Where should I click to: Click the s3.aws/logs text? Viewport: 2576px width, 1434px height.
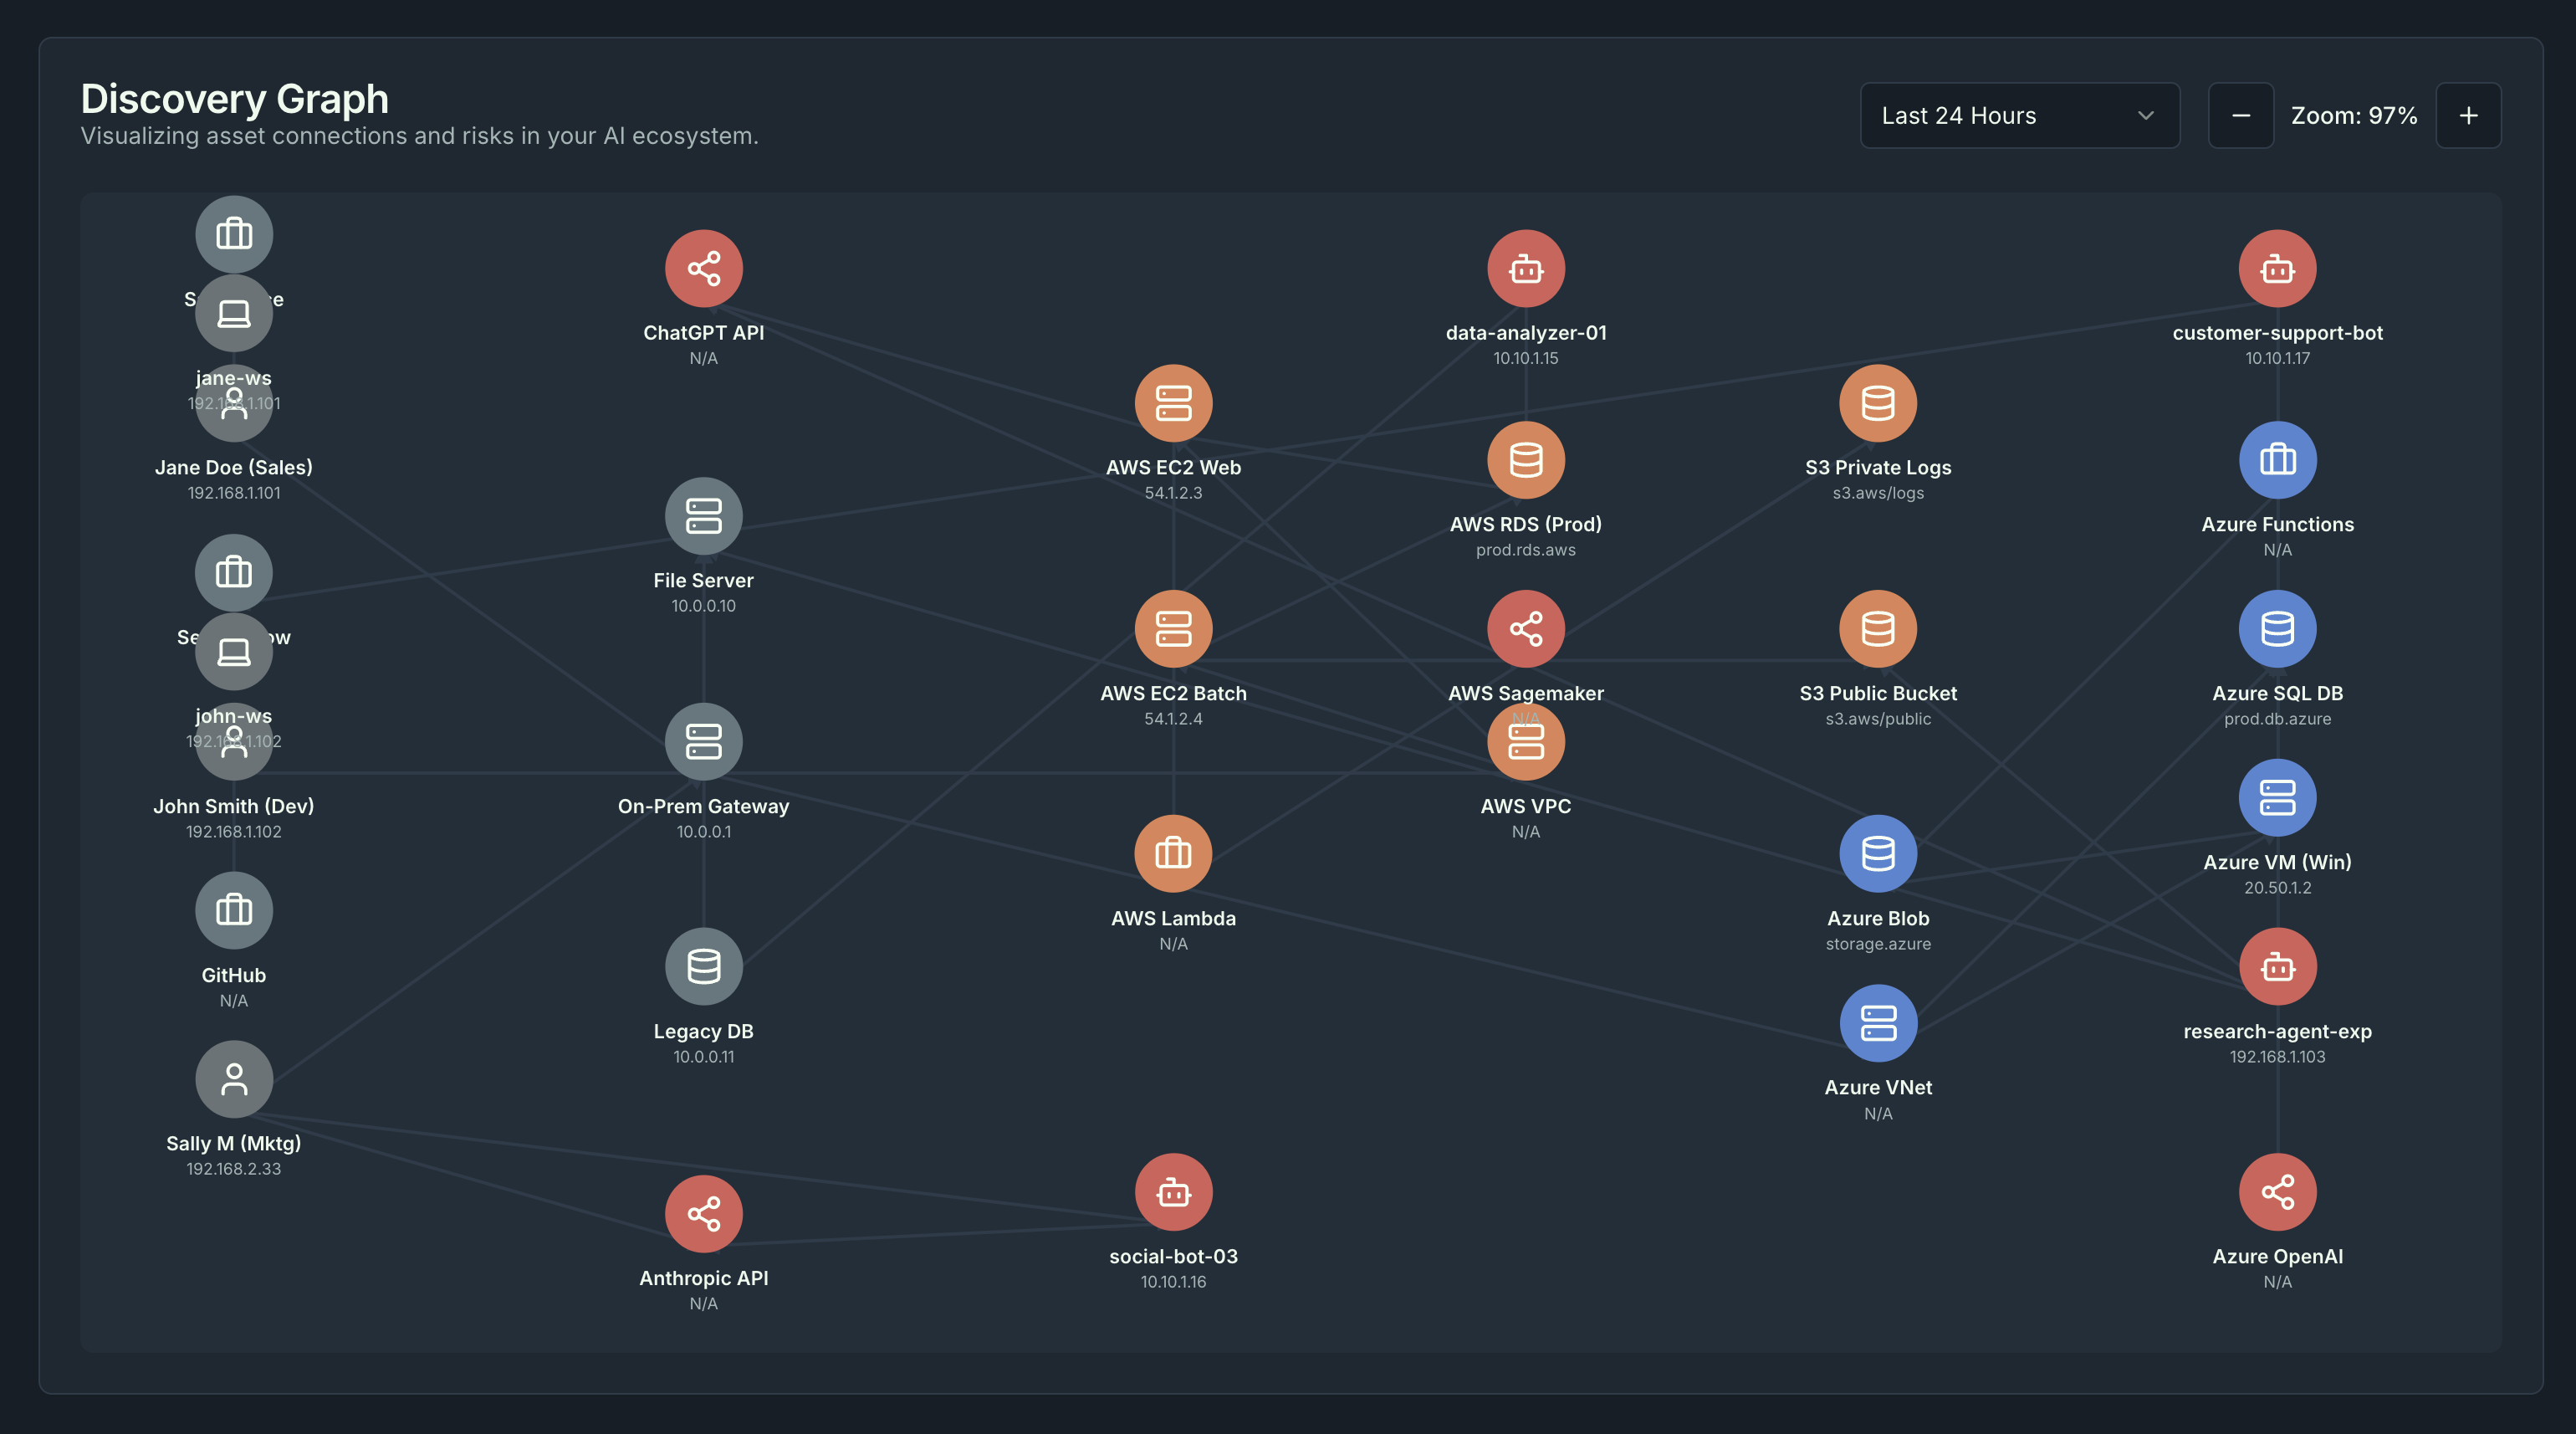coord(1878,493)
